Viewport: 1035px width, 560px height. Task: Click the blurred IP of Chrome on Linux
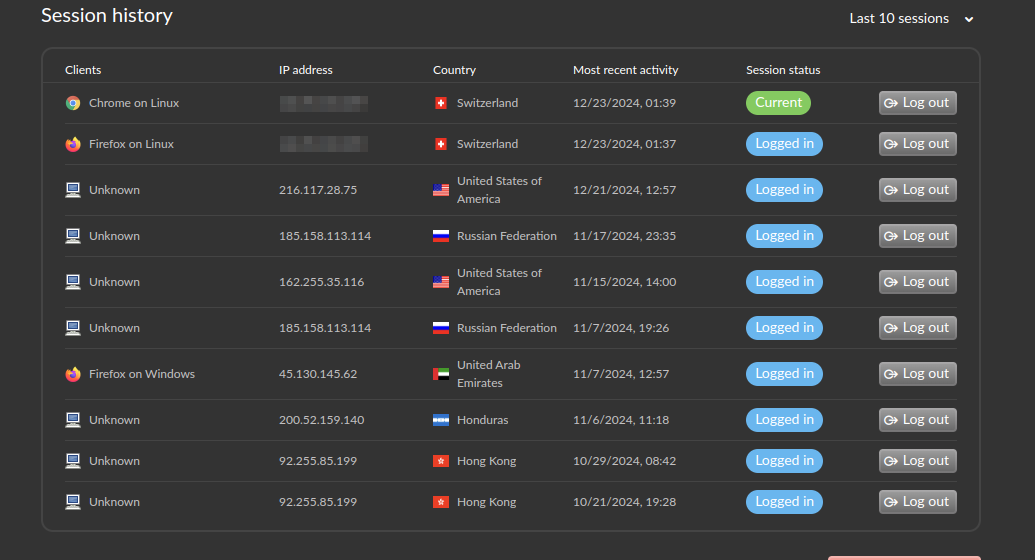(x=323, y=103)
